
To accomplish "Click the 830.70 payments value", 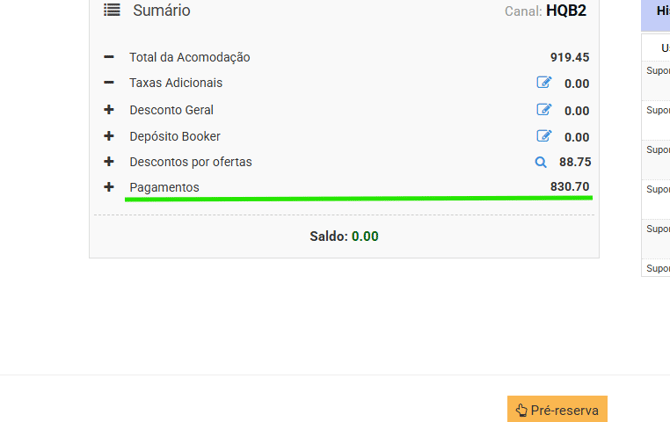I will pyautogui.click(x=569, y=187).
